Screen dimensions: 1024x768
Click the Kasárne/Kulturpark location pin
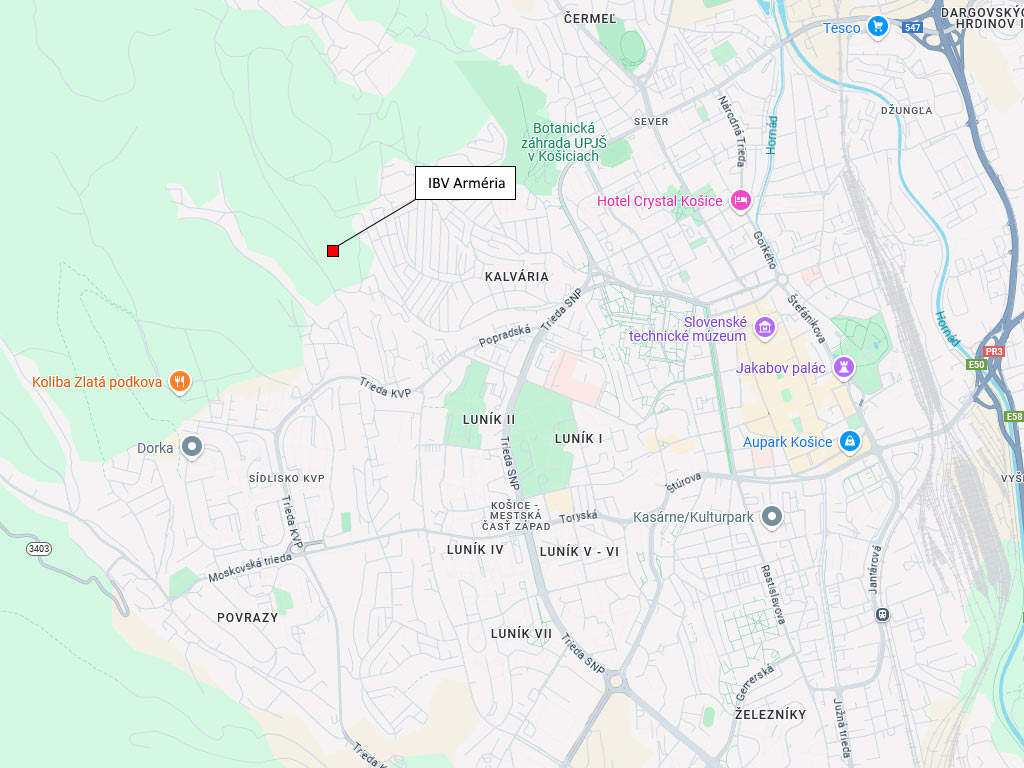772,517
